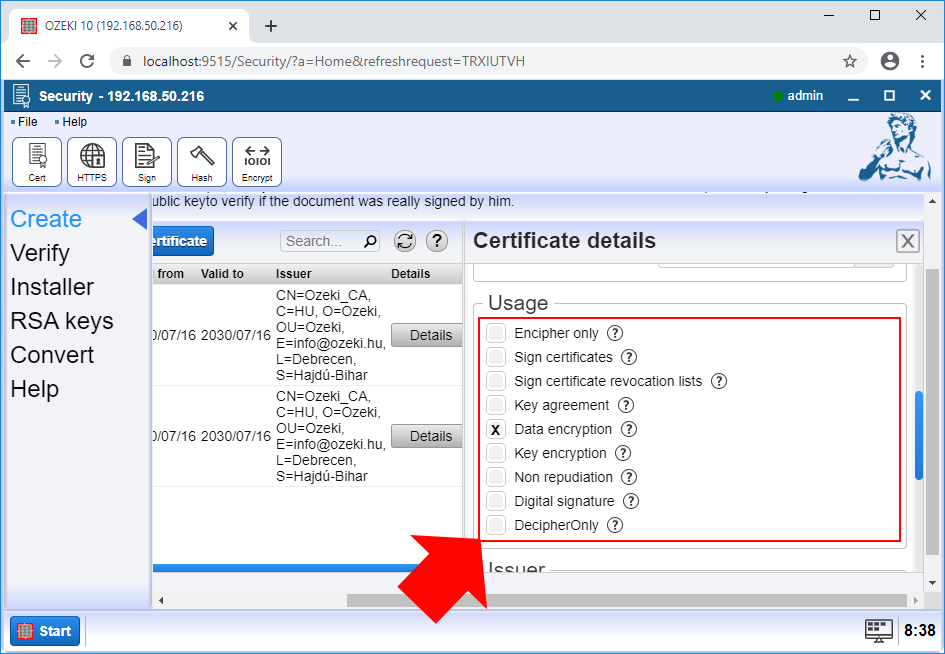Click the magnifier icon in the search box
The width and height of the screenshot is (945, 654).
click(370, 241)
